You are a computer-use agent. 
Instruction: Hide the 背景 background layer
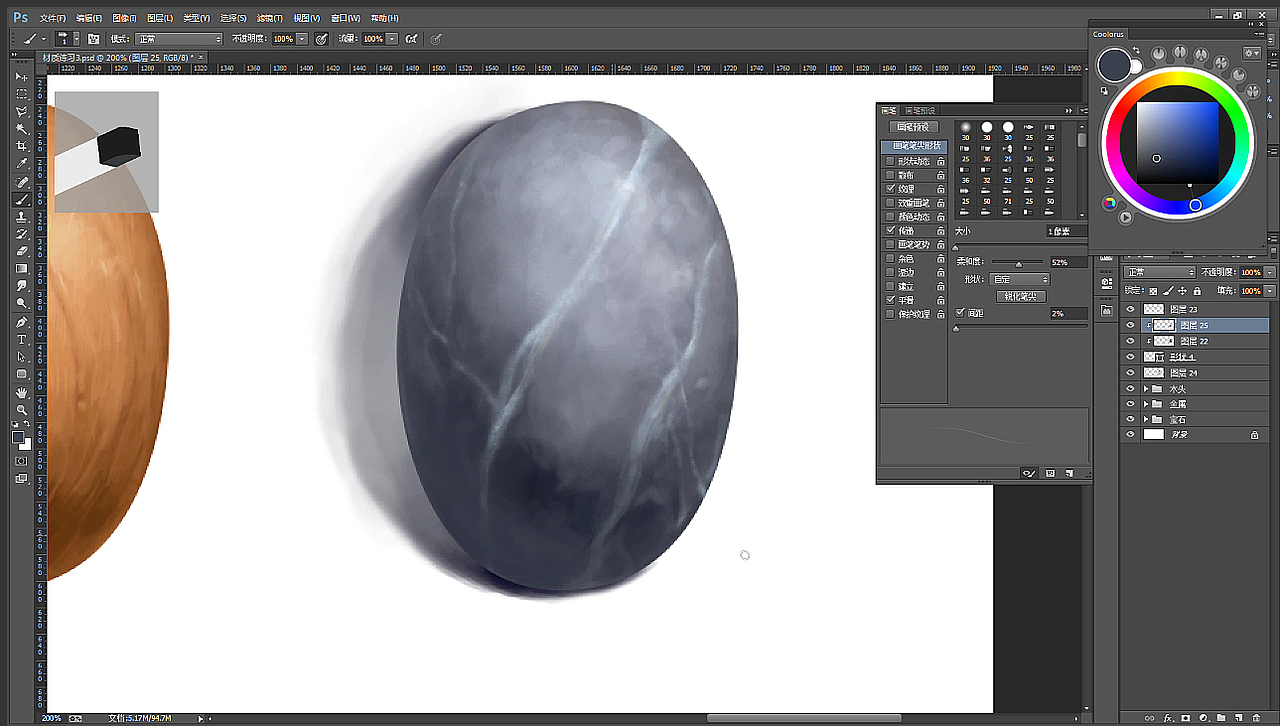coord(1130,435)
